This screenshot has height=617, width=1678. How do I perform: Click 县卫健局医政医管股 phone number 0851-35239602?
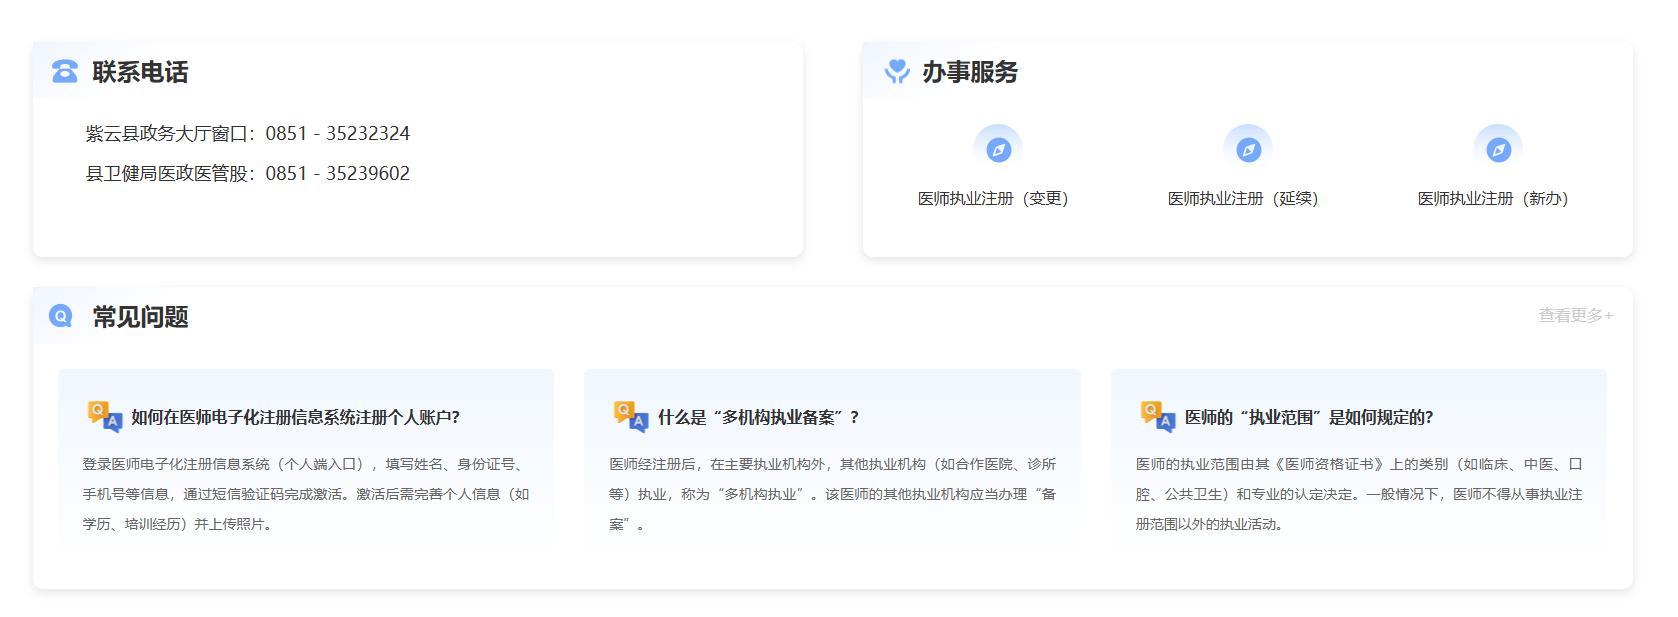click(337, 174)
